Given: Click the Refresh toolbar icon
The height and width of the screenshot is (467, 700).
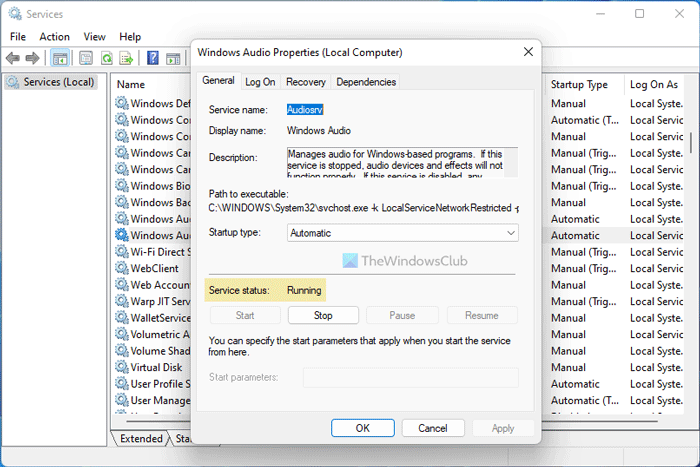Looking at the screenshot, I should tap(107, 58).
